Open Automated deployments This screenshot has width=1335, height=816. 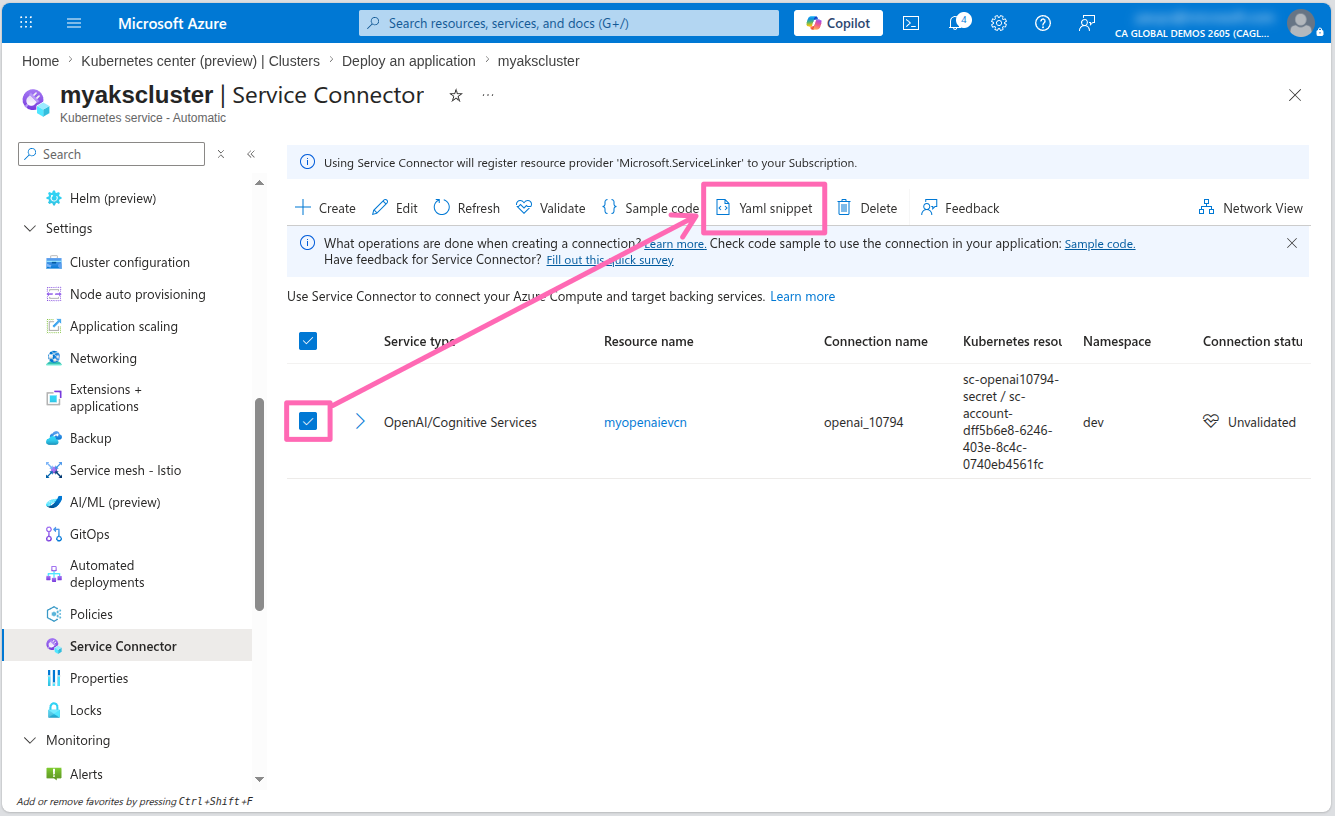pos(107,574)
